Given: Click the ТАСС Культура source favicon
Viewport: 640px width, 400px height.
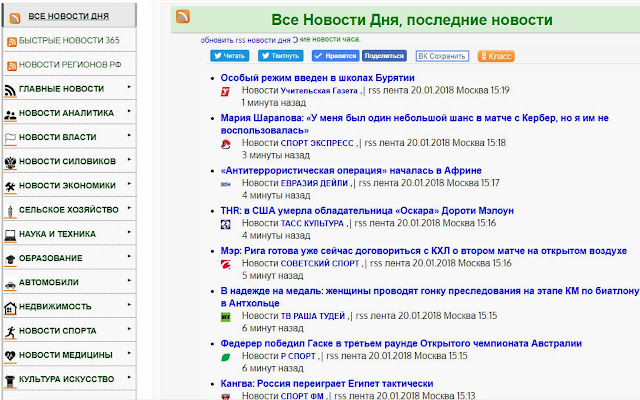Looking at the screenshot, I should pyautogui.click(x=225, y=224).
